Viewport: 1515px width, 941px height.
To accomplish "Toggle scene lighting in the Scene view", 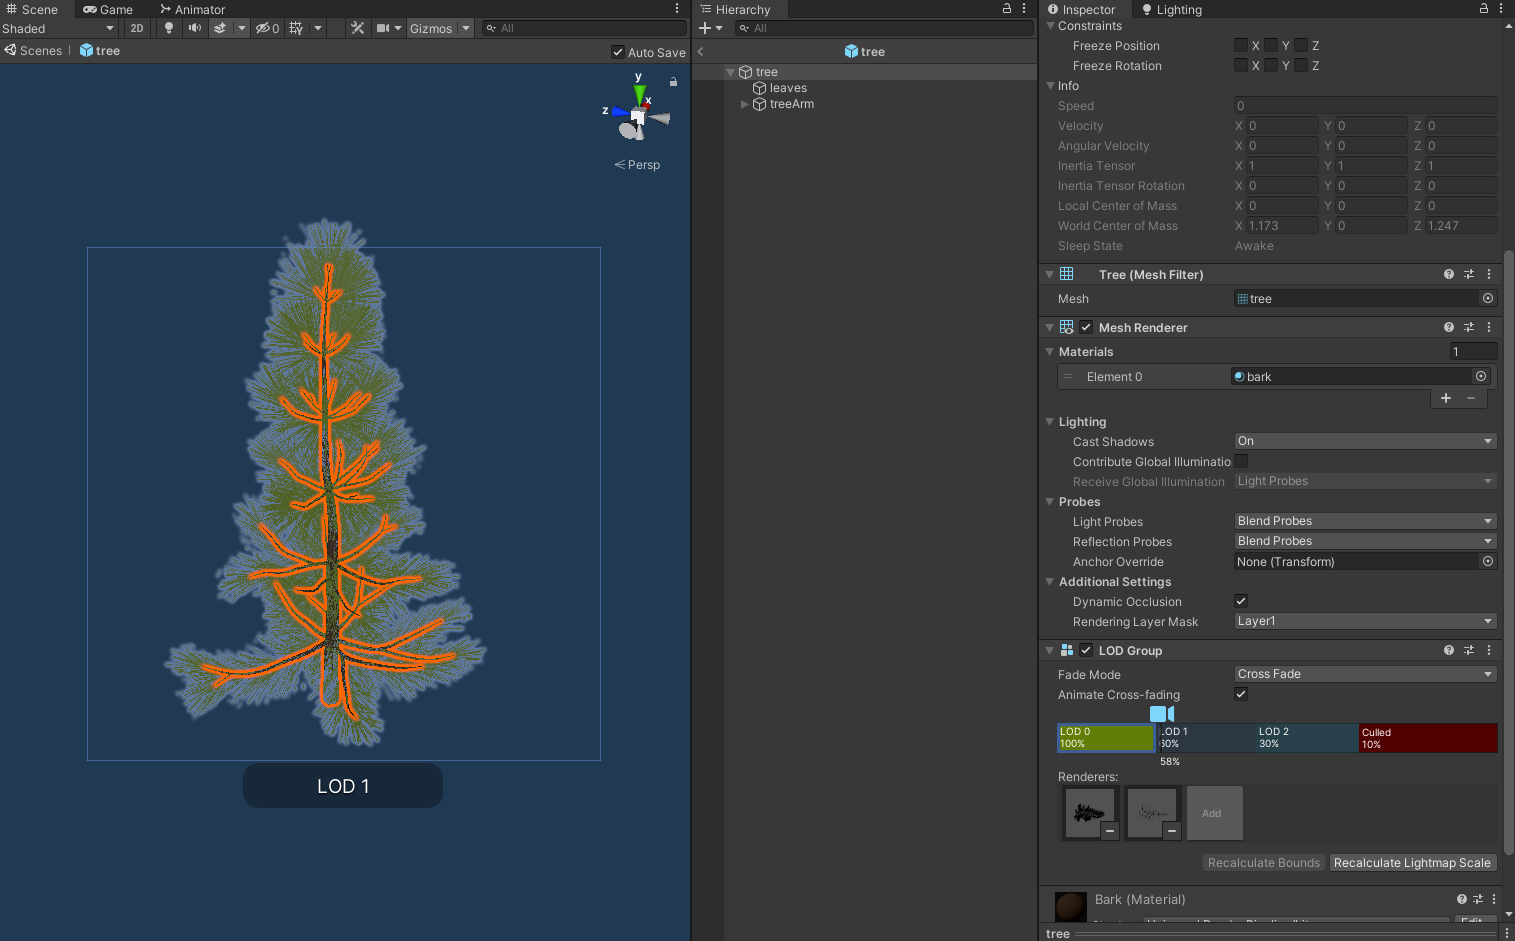I will [167, 28].
